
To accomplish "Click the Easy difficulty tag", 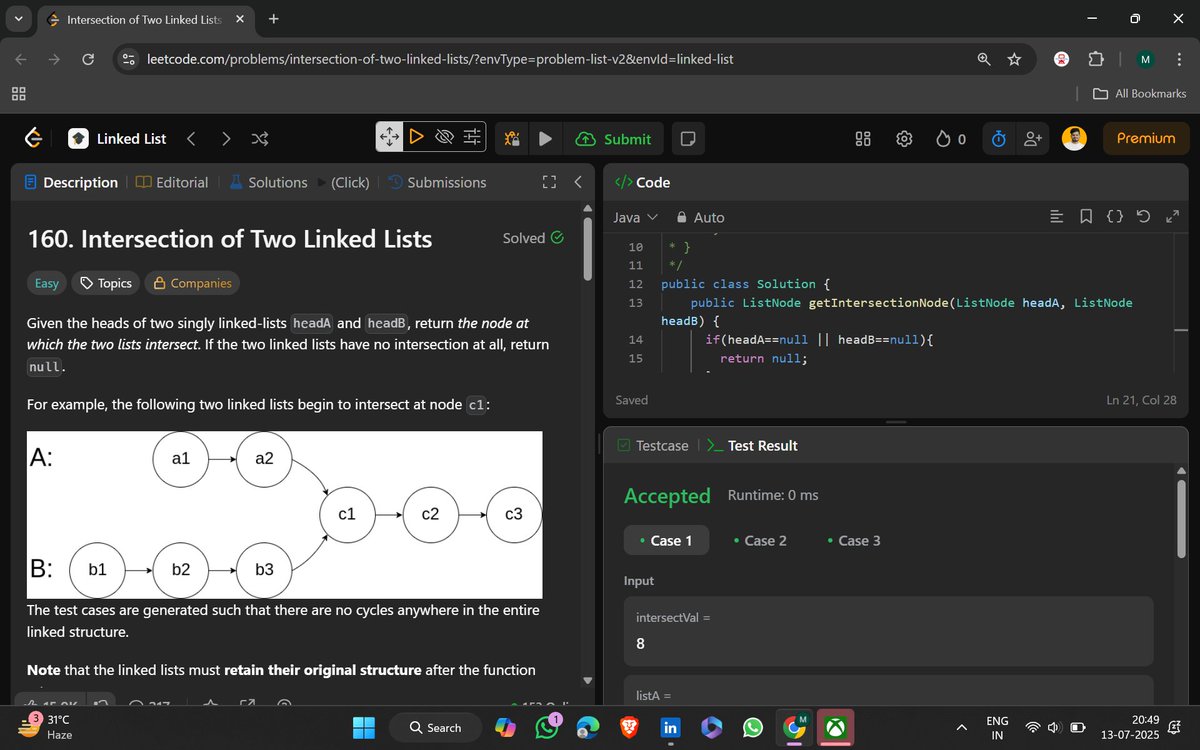I will [x=47, y=283].
